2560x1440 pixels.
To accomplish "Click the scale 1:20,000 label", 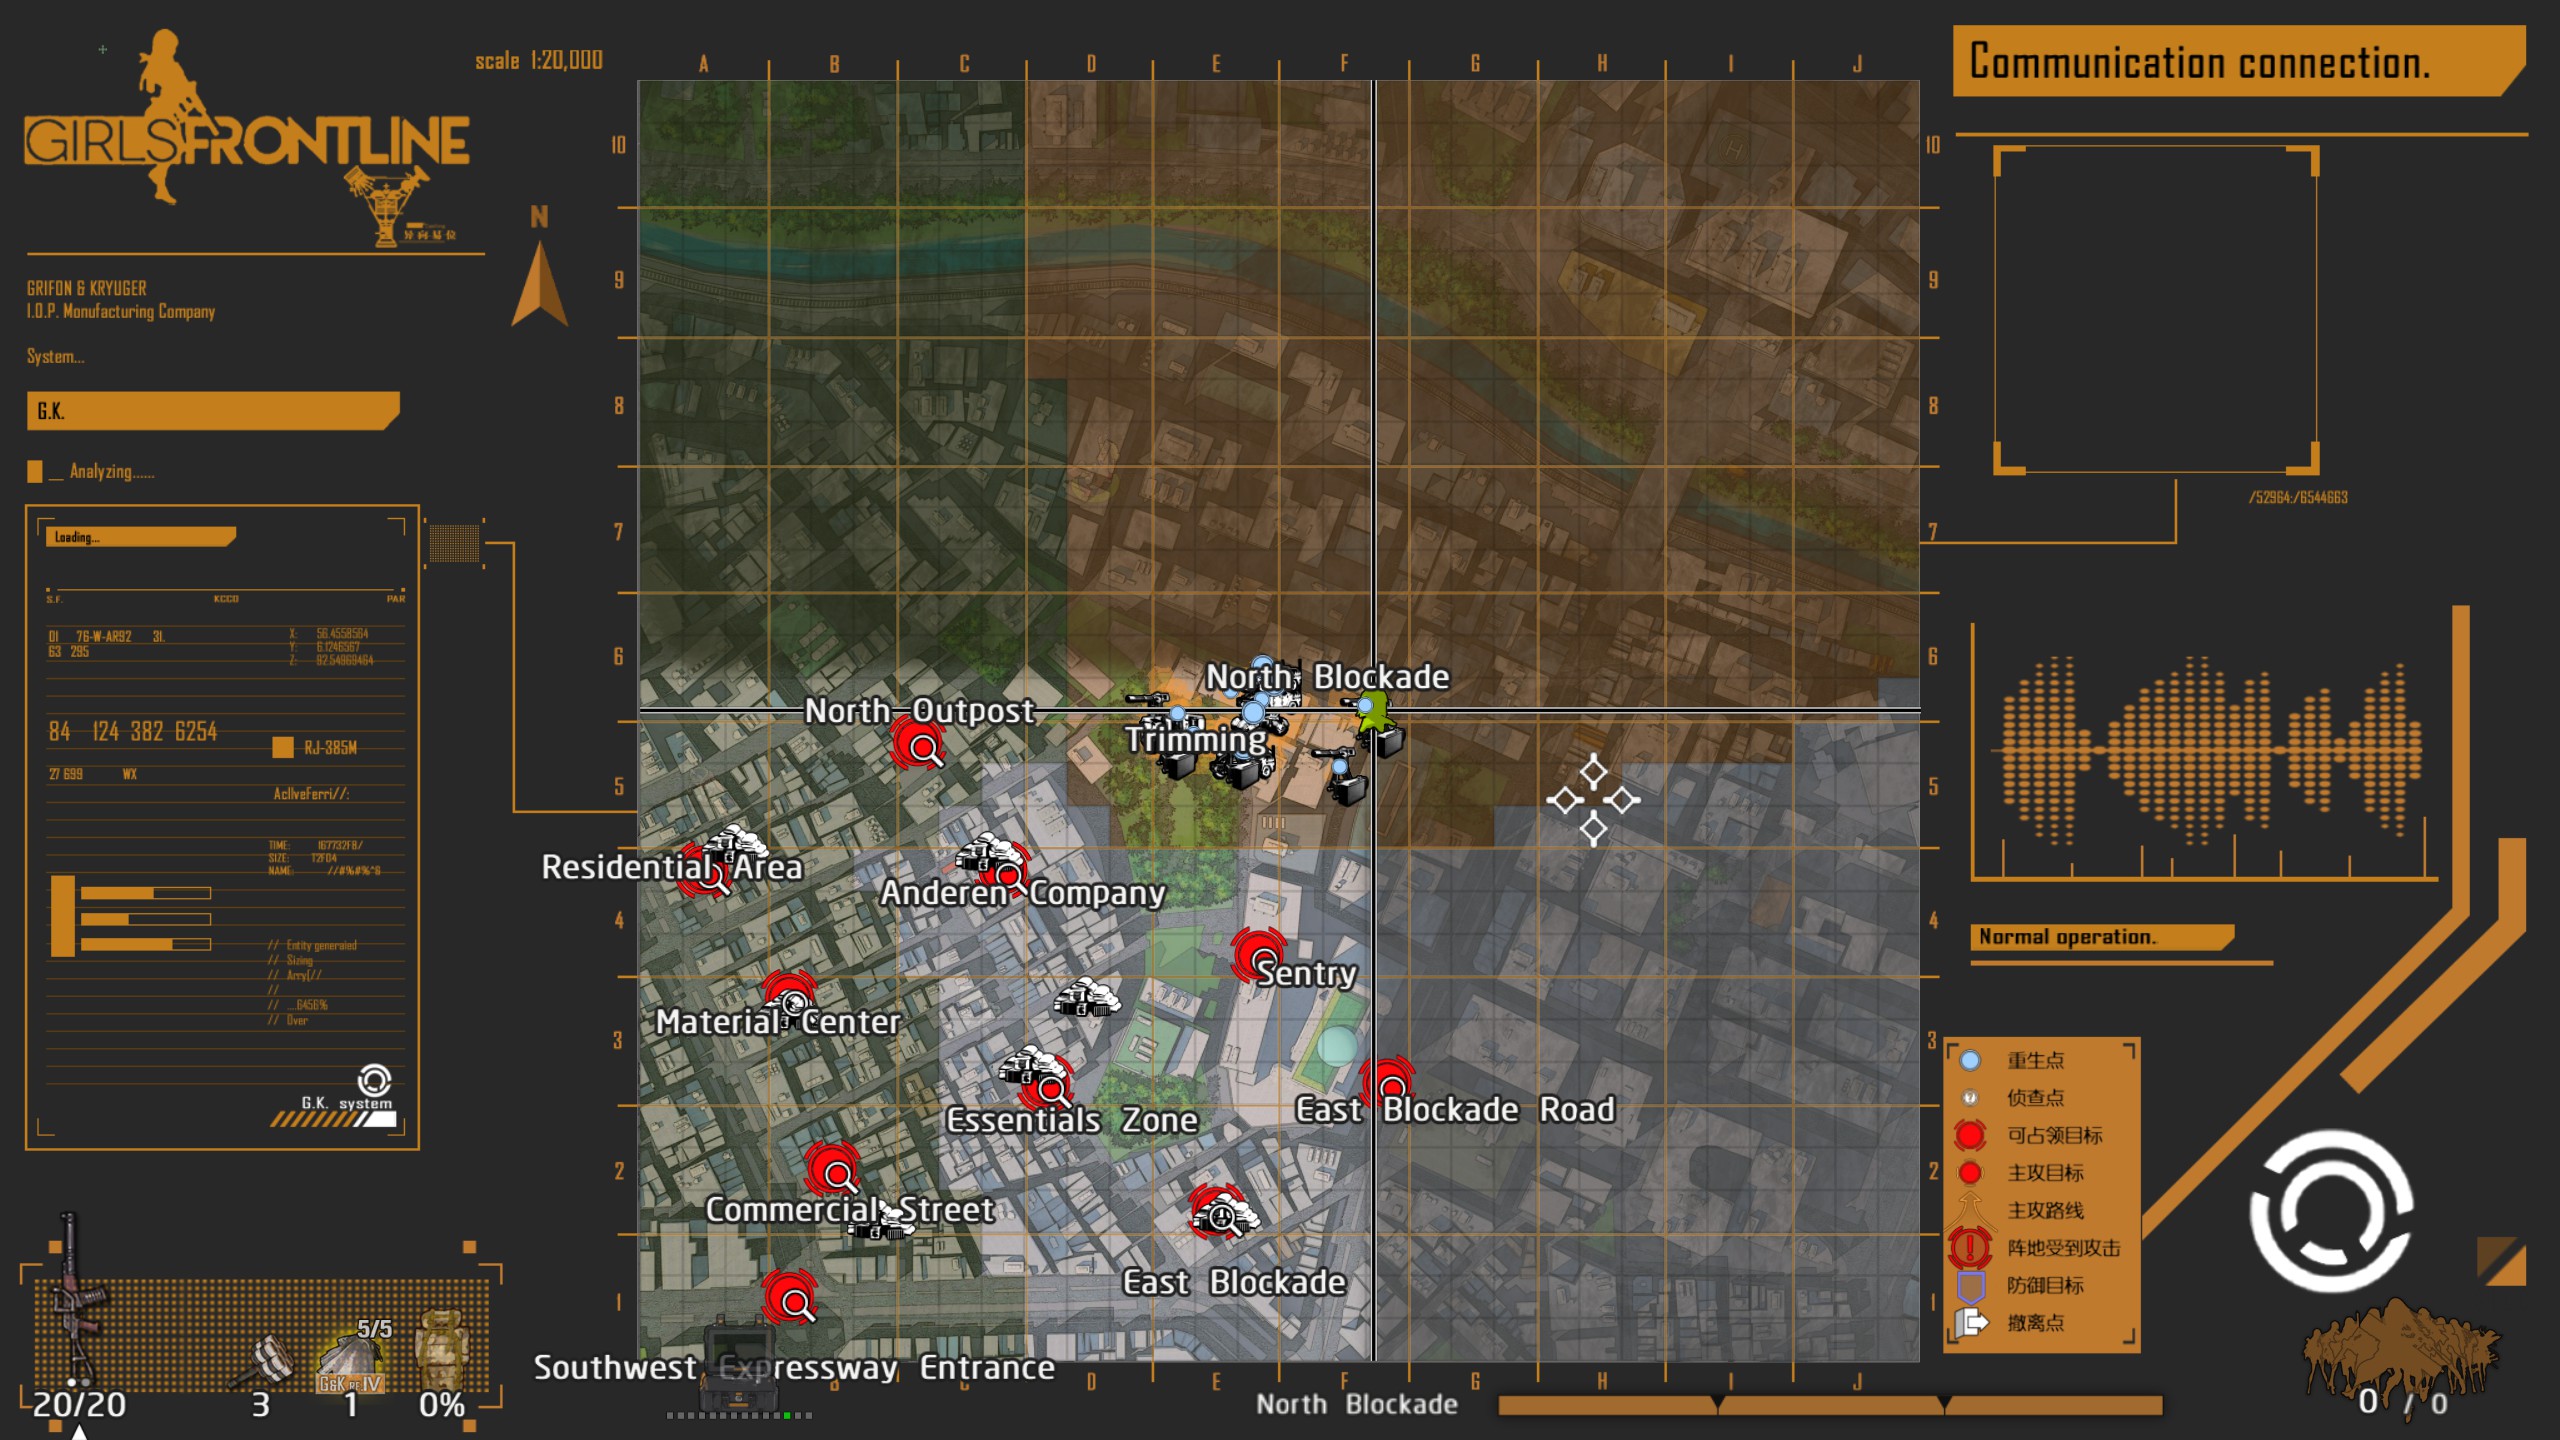I will [x=539, y=60].
